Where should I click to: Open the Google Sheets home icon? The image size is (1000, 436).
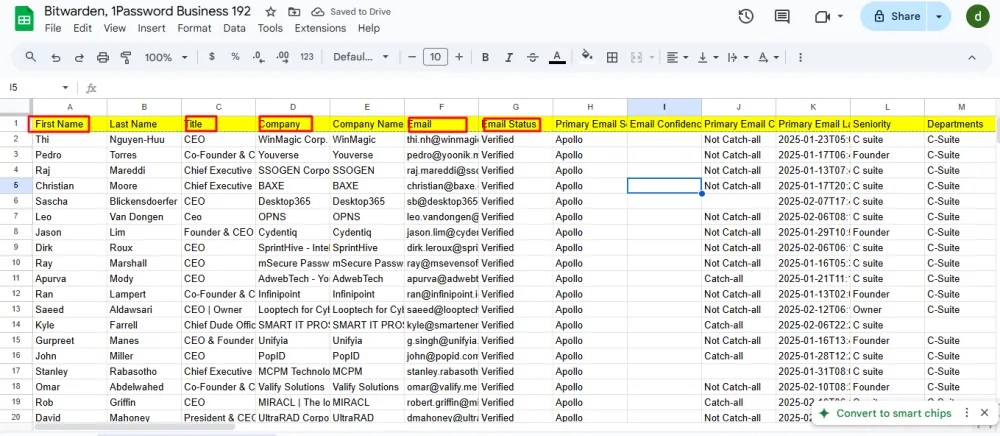(24, 19)
